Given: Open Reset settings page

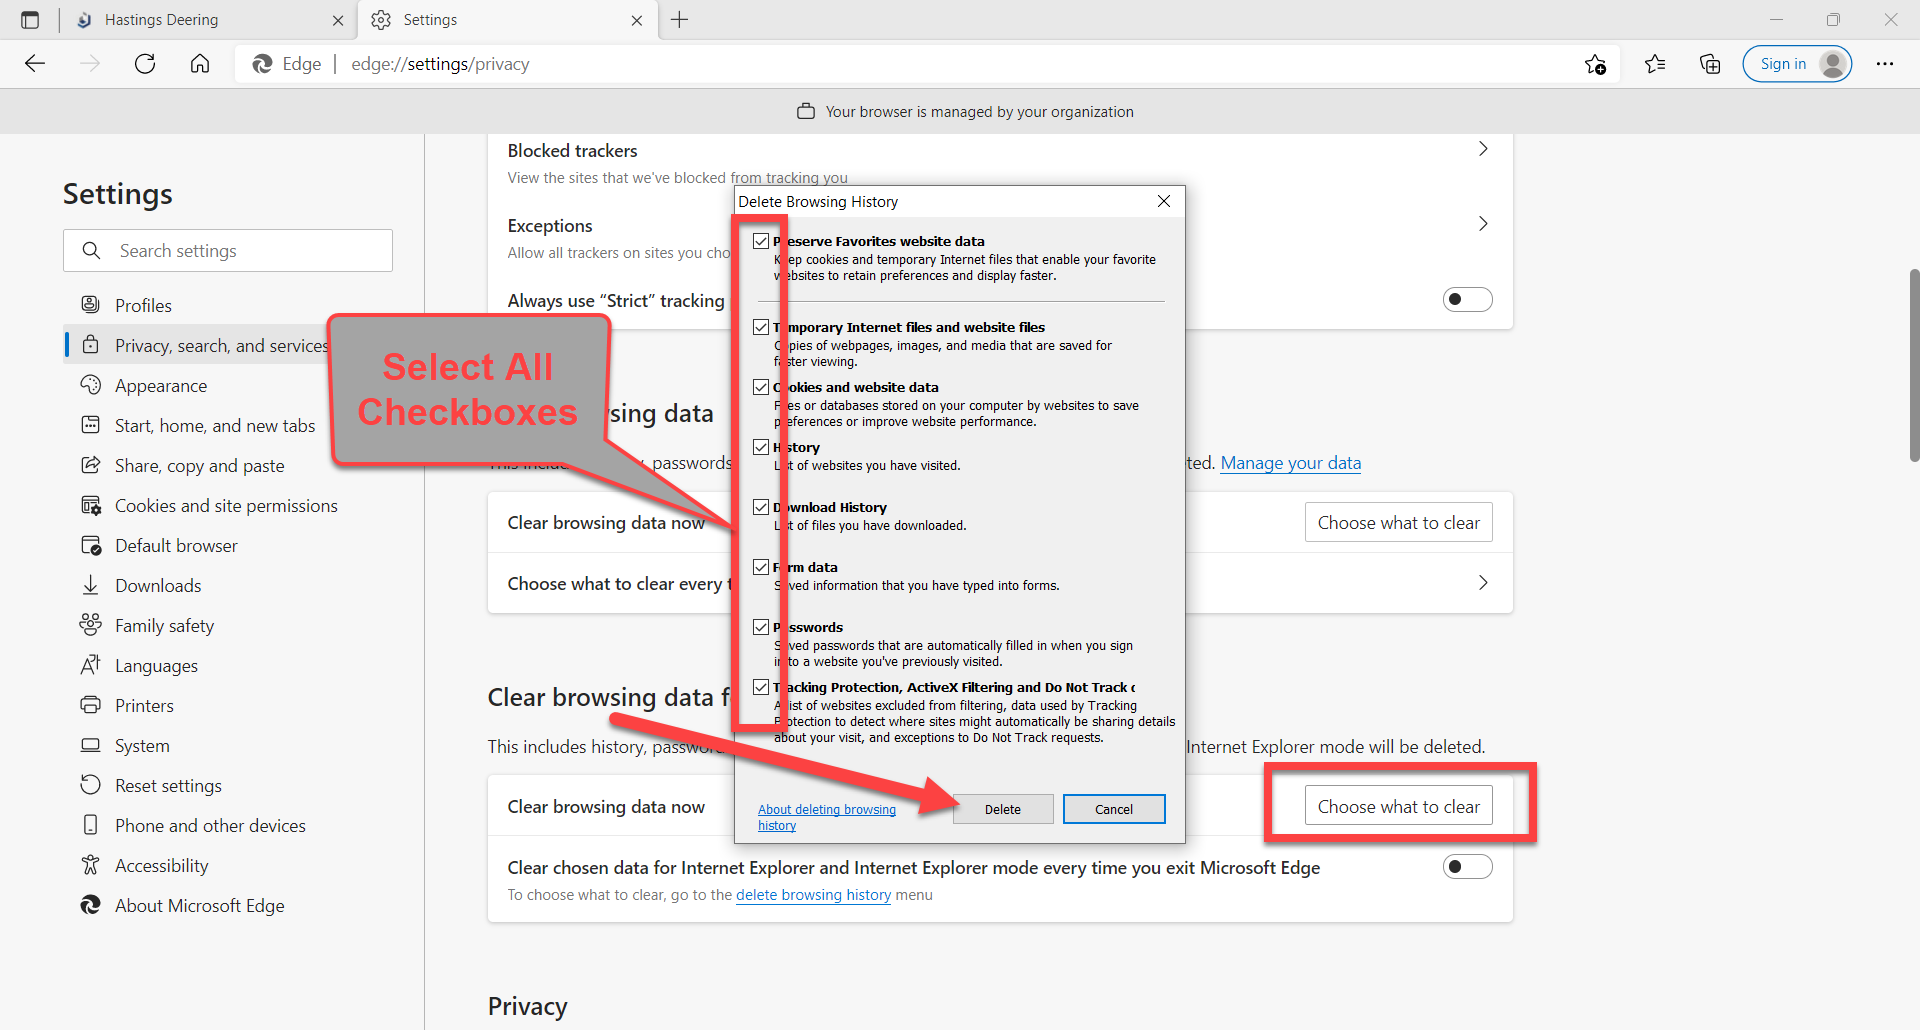Looking at the screenshot, I should pos(168,785).
